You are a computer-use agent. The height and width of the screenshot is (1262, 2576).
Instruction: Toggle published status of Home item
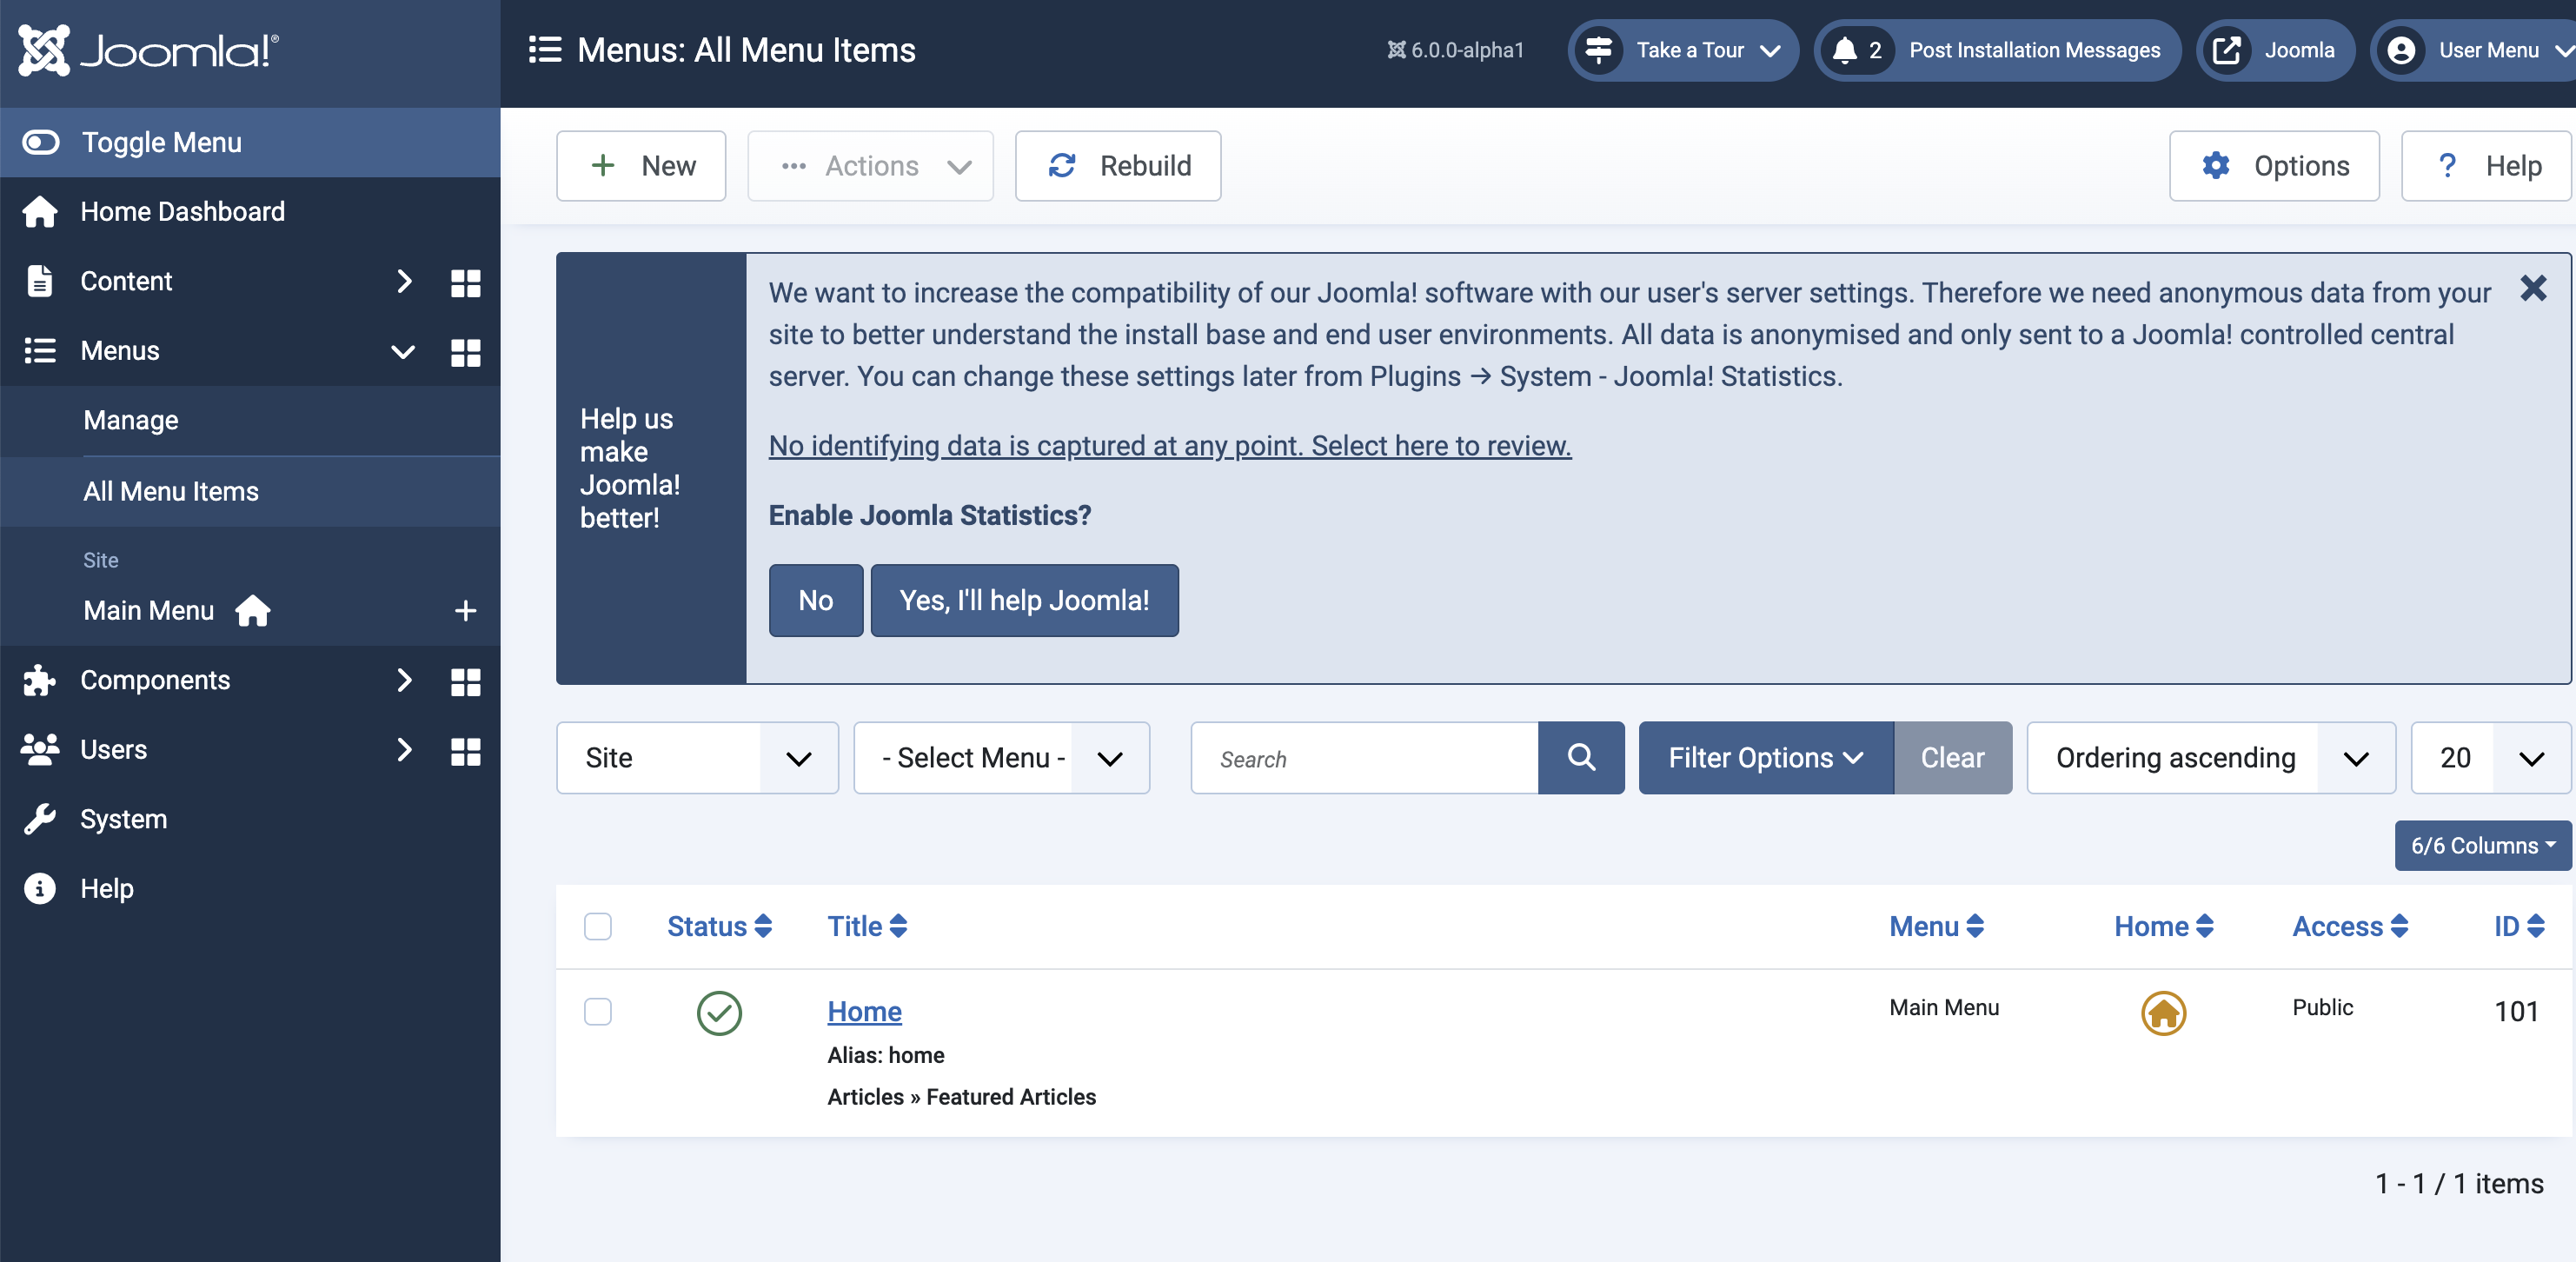click(x=719, y=1013)
